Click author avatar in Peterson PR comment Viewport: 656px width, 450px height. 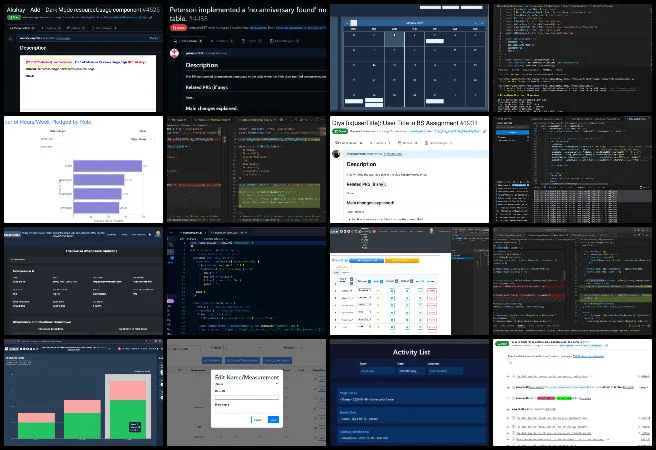(x=174, y=53)
